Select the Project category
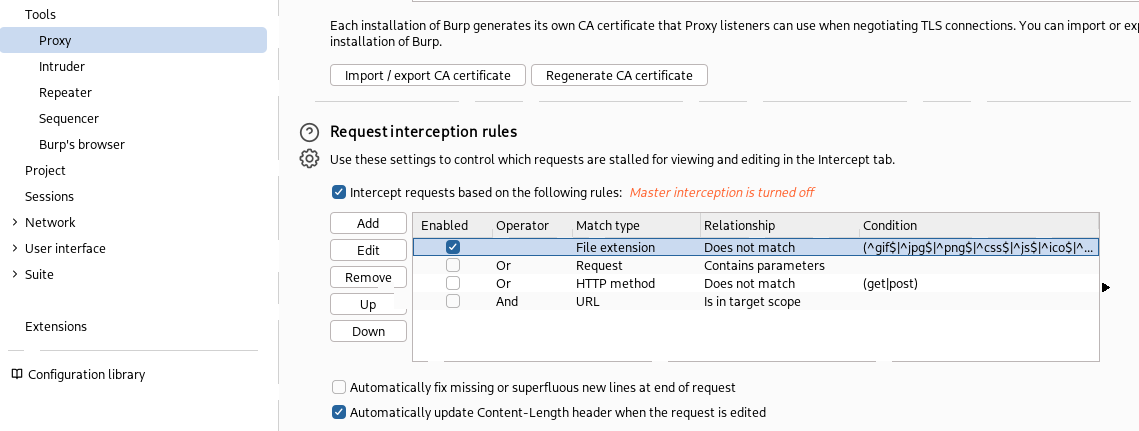This screenshot has width=1139, height=431. tap(45, 171)
